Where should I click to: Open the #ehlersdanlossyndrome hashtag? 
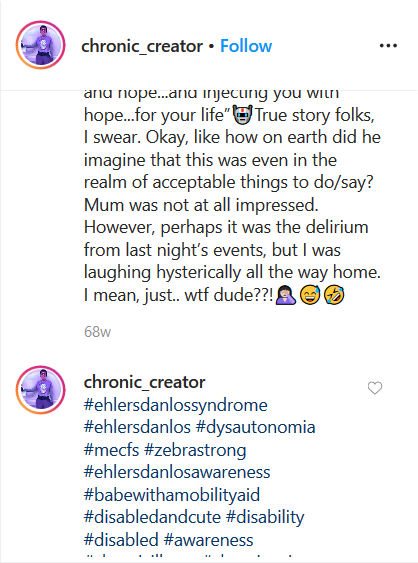coord(176,405)
